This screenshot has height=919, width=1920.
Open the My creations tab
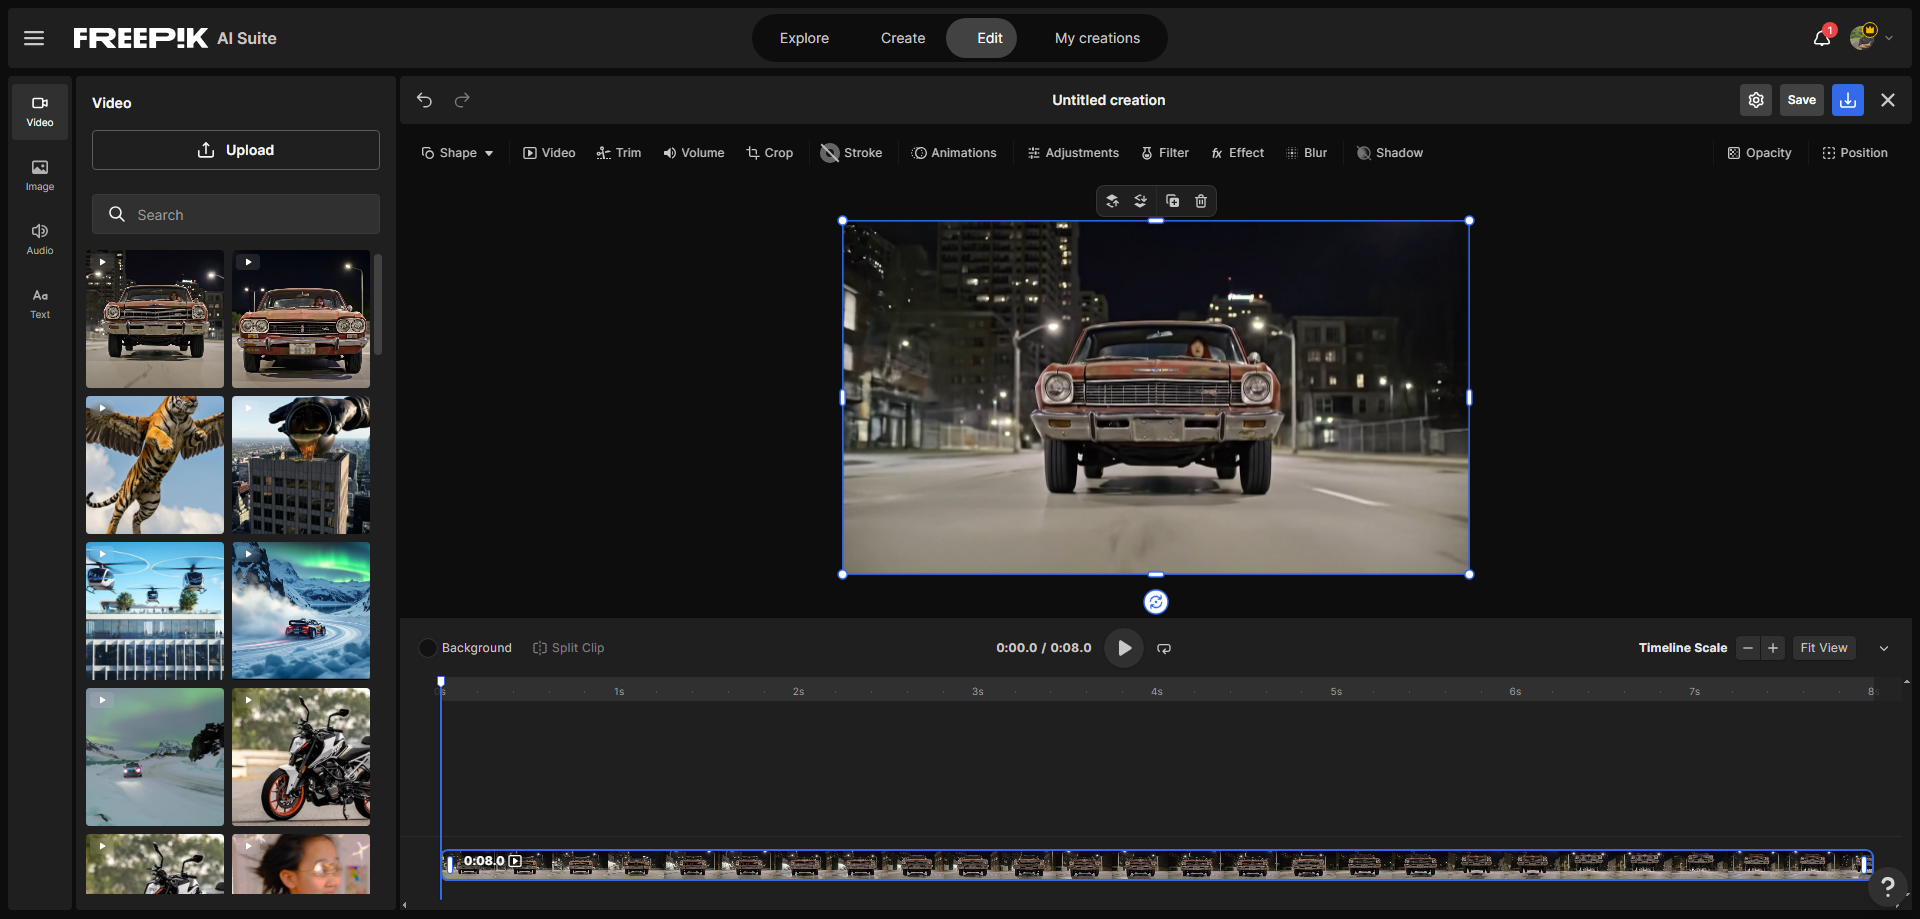(x=1097, y=38)
